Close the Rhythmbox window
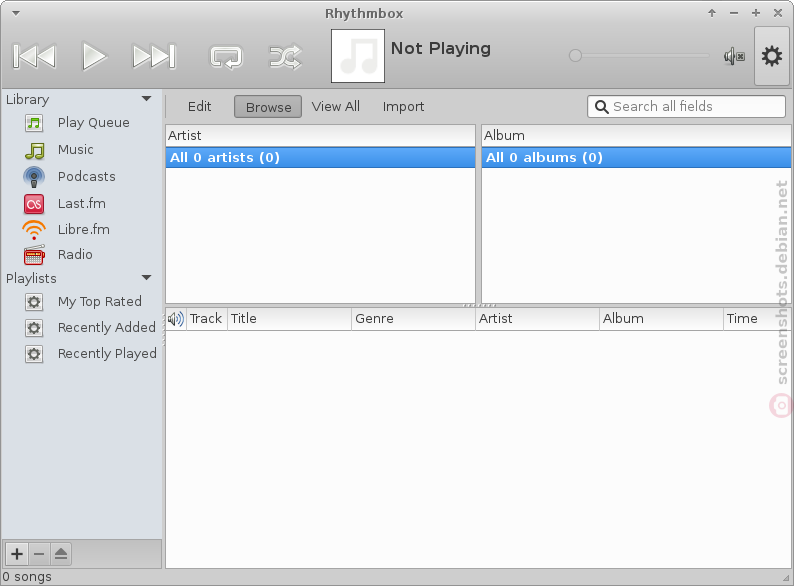The width and height of the screenshot is (794, 586). pos(778,13)
